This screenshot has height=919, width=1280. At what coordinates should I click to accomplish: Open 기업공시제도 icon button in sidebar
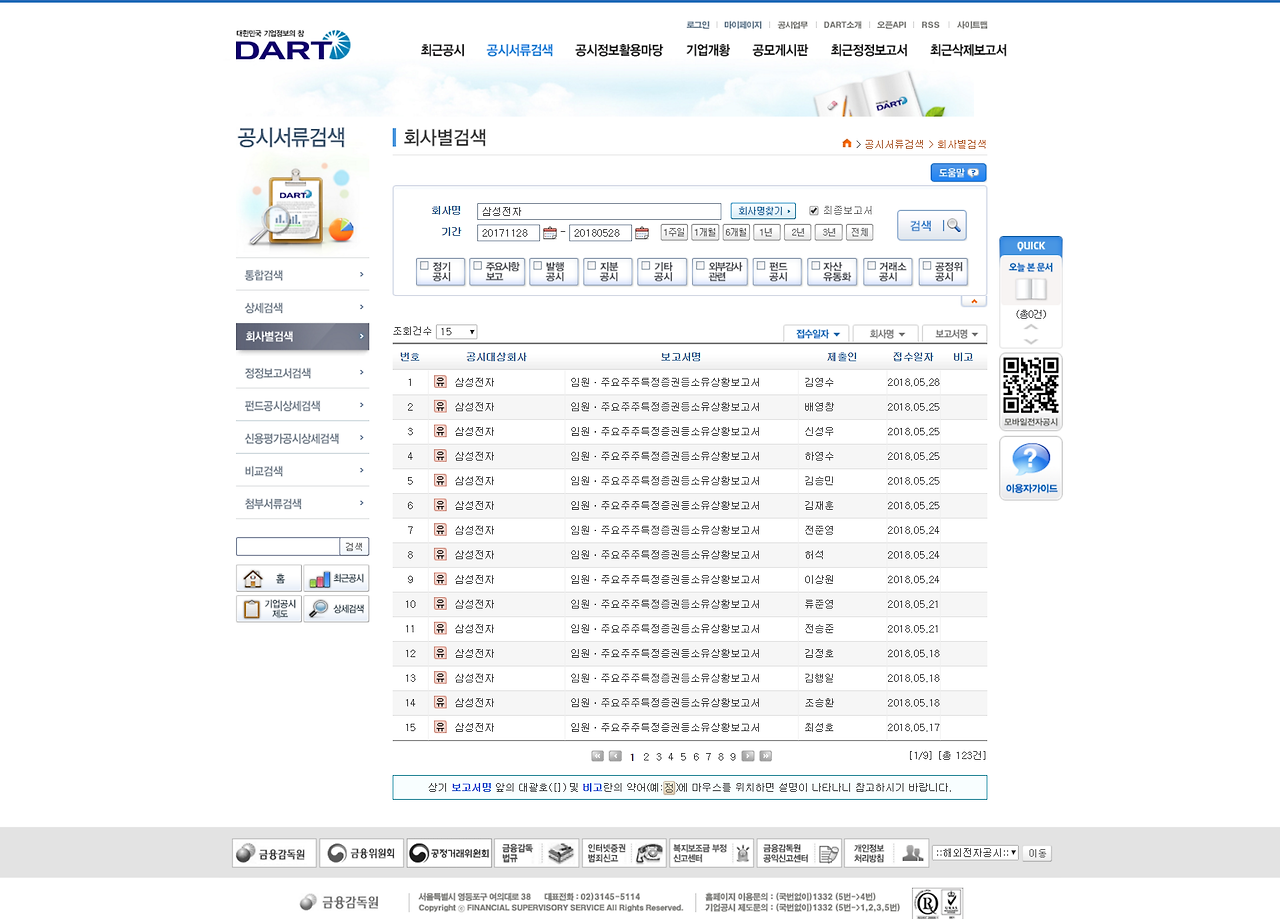tap(269, 609)
